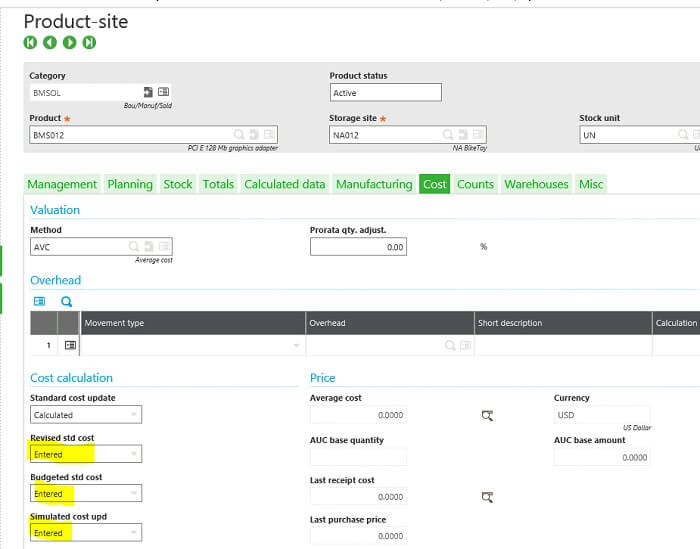The image size is (700, 549).
Task: Click the Valuation section heading
Action: pos(55,210)
